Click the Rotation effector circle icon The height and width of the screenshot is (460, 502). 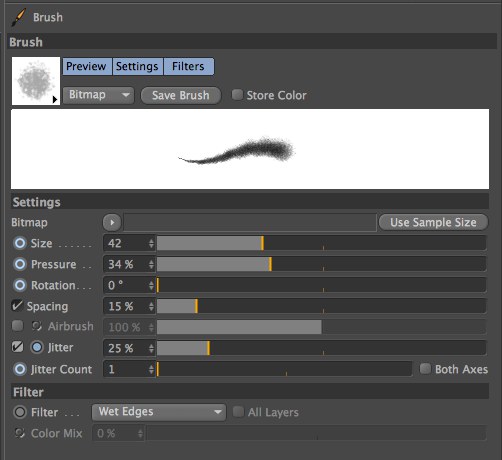click(20, 285)
